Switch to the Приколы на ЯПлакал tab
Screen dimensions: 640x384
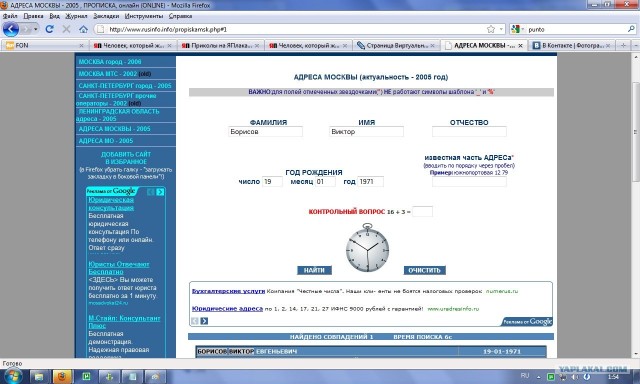click(220, 45)
